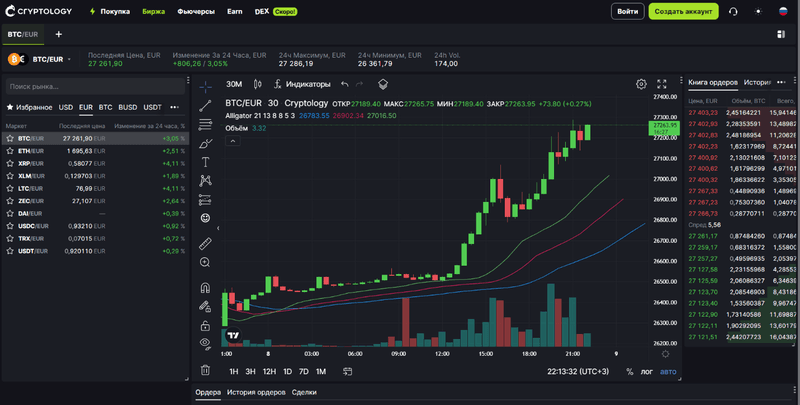Image resolution: width=800 pixels, height=405 pixels.
Task: Toggle hide all drawings eye icon
Action: [205, 343]
